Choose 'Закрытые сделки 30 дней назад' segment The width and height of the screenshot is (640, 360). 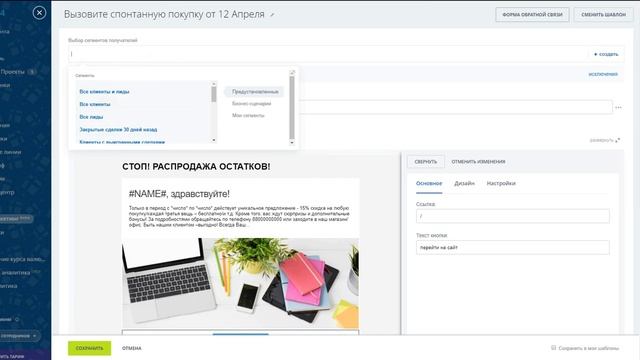click(x=118, y=129)
